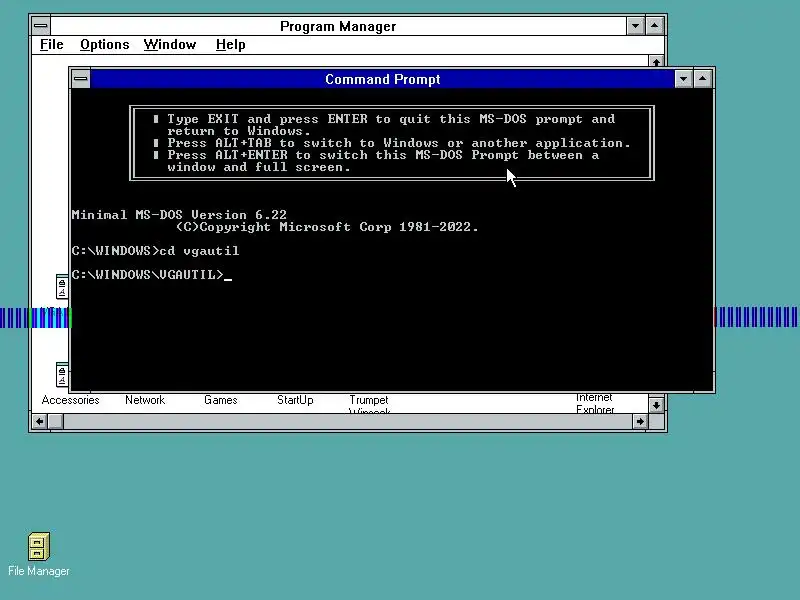Select the Internet Explorer program group
The image size is (800, 600).
coord(595,403)
